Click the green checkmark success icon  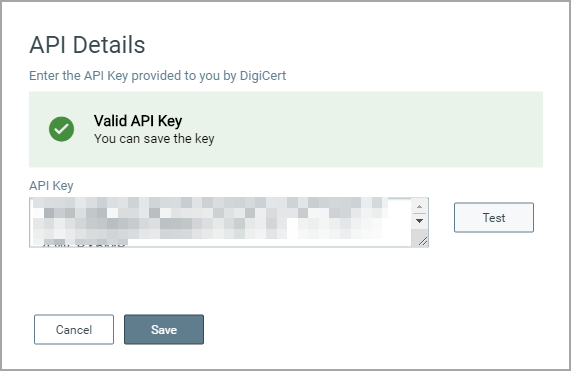coord(62,129)
